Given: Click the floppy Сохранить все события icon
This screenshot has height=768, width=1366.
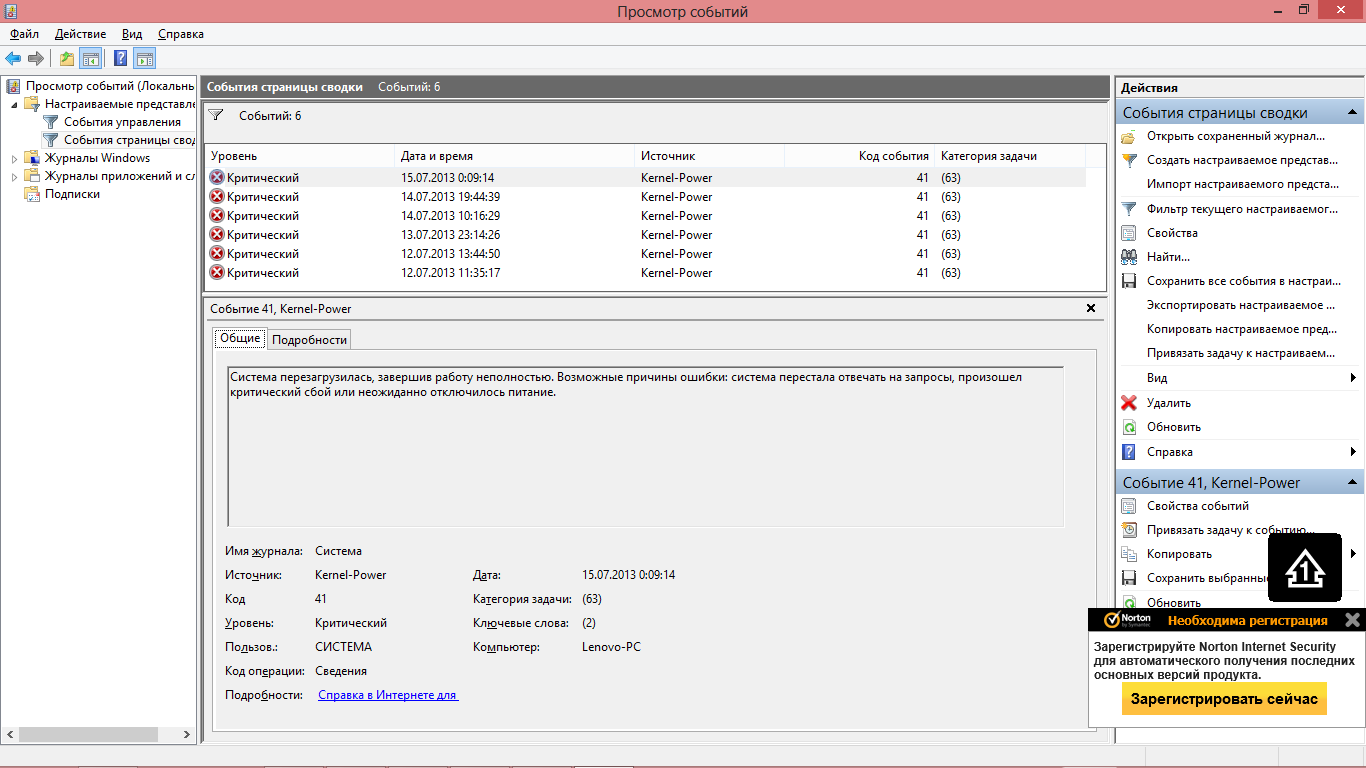Looking at the screenshot, I should point(1129,281).
